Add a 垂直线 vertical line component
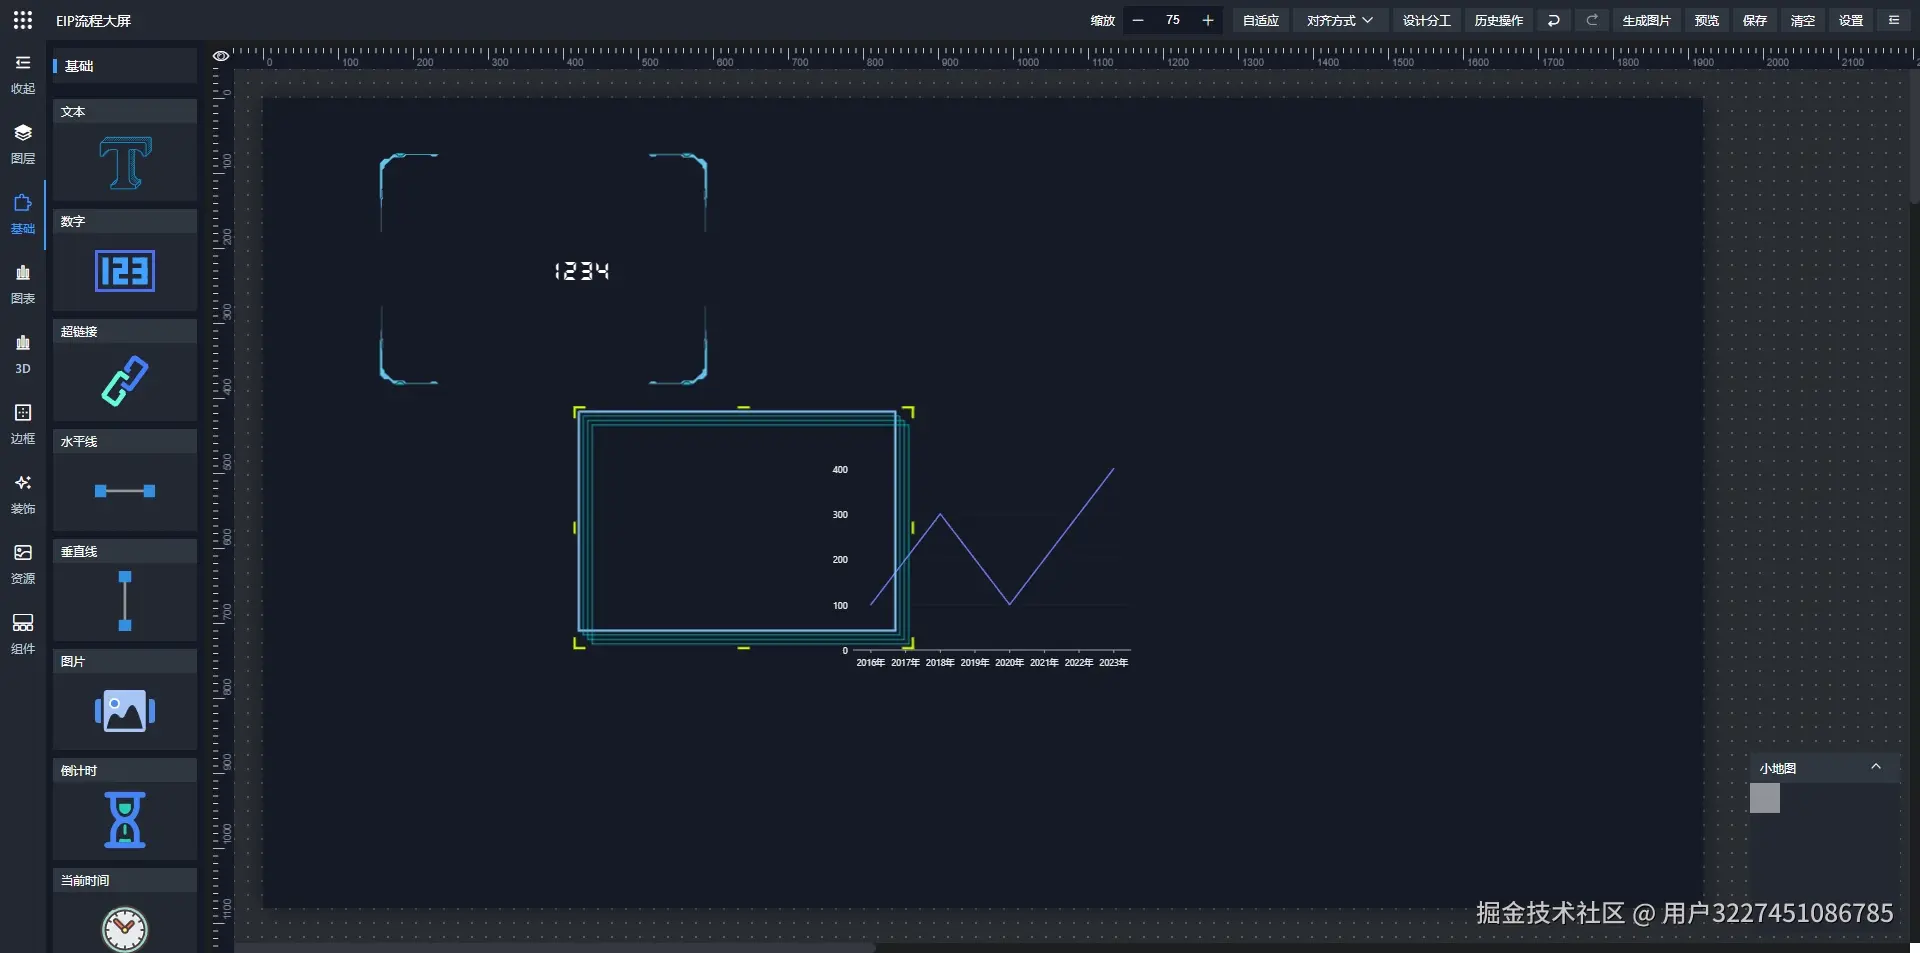This screenshot has width=1920, height=953. point(125,590)
